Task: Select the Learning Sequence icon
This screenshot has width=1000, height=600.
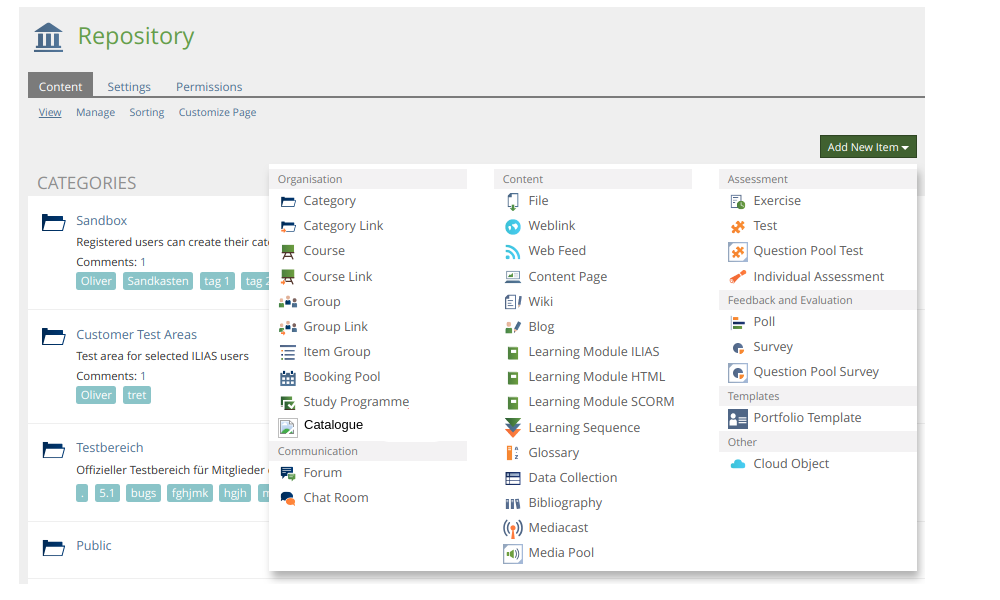Action: 512,428
